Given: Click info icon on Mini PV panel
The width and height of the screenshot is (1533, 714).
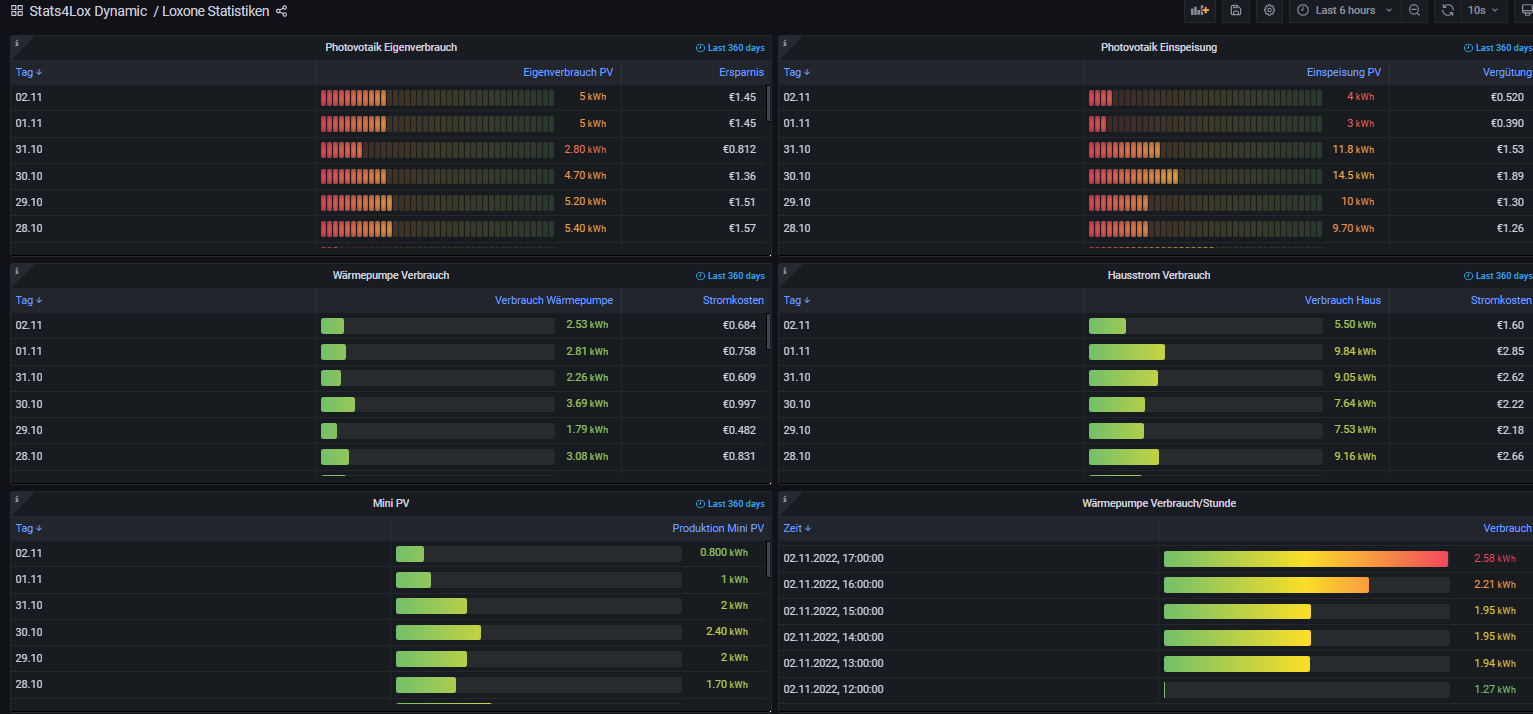Looking at the screenshot, I should 17,499.
